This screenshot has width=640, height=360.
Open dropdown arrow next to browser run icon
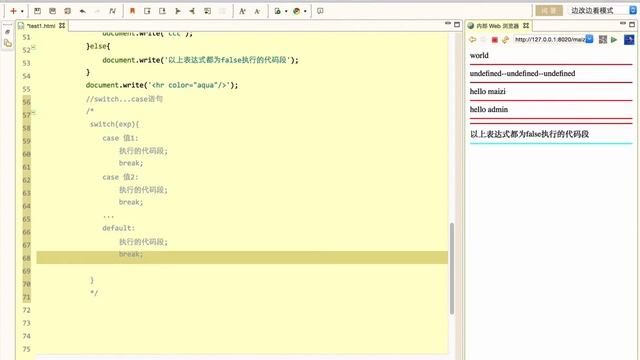[x=305, y=11]
